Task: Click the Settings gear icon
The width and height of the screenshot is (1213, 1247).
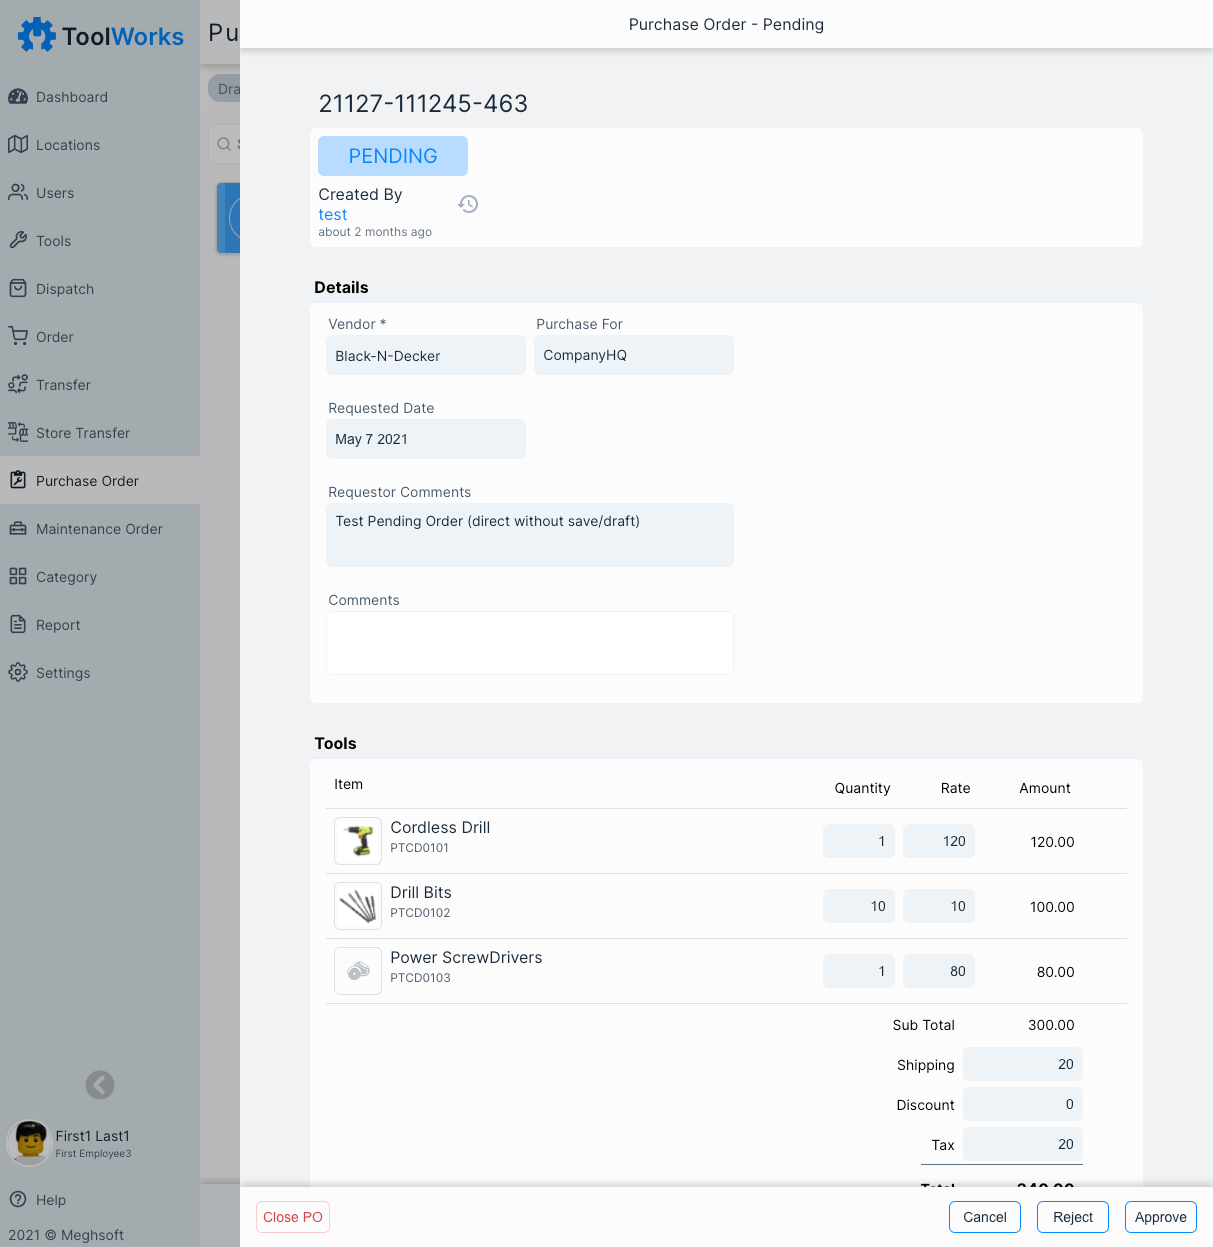Action: tap(18, 672)
